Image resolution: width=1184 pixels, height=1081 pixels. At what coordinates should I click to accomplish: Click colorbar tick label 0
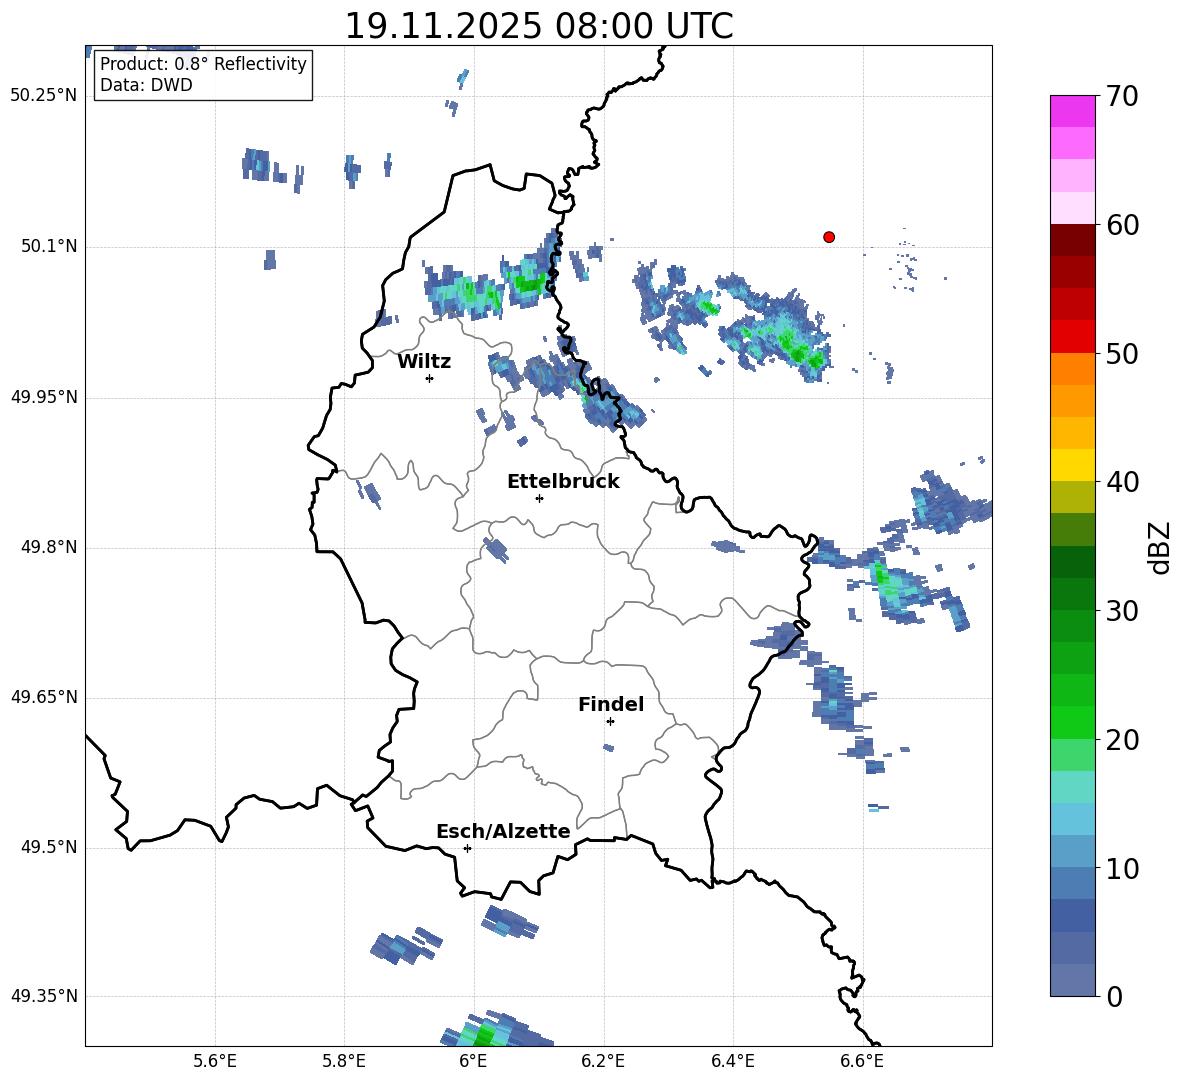(x=1114, y=997)
